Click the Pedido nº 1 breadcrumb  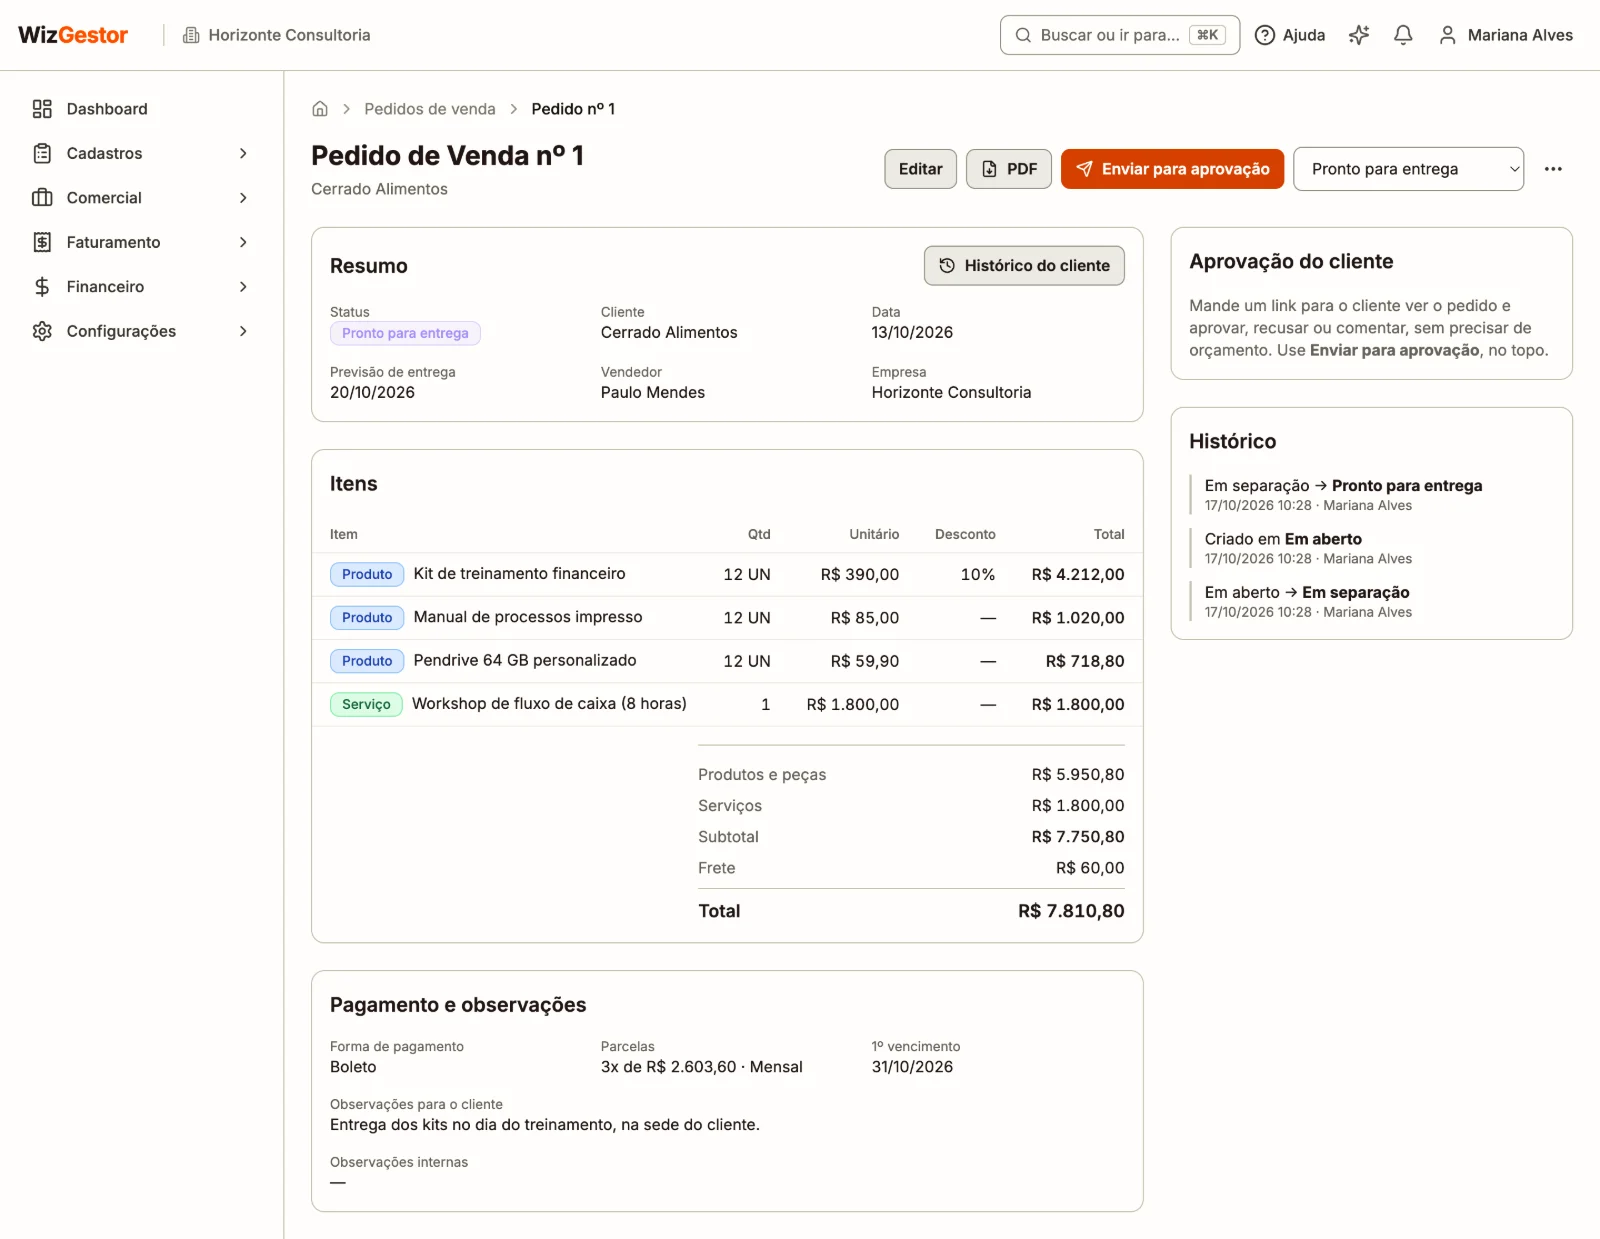573,109
